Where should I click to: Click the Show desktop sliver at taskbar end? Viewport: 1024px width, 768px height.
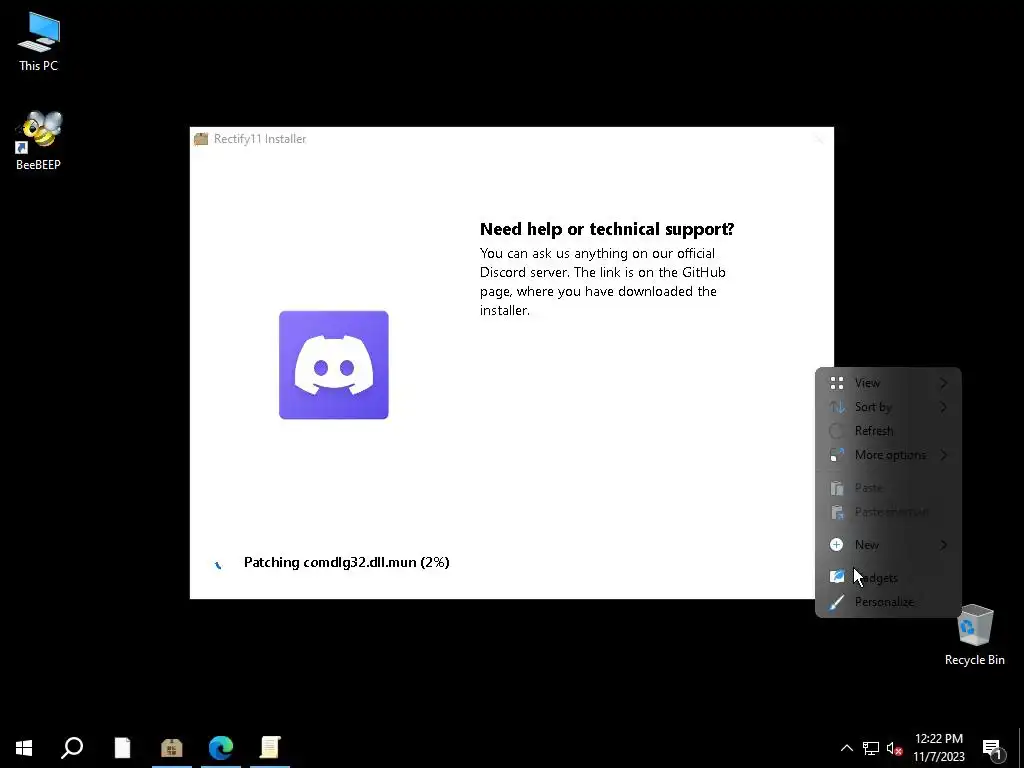tap(1021, 747)
